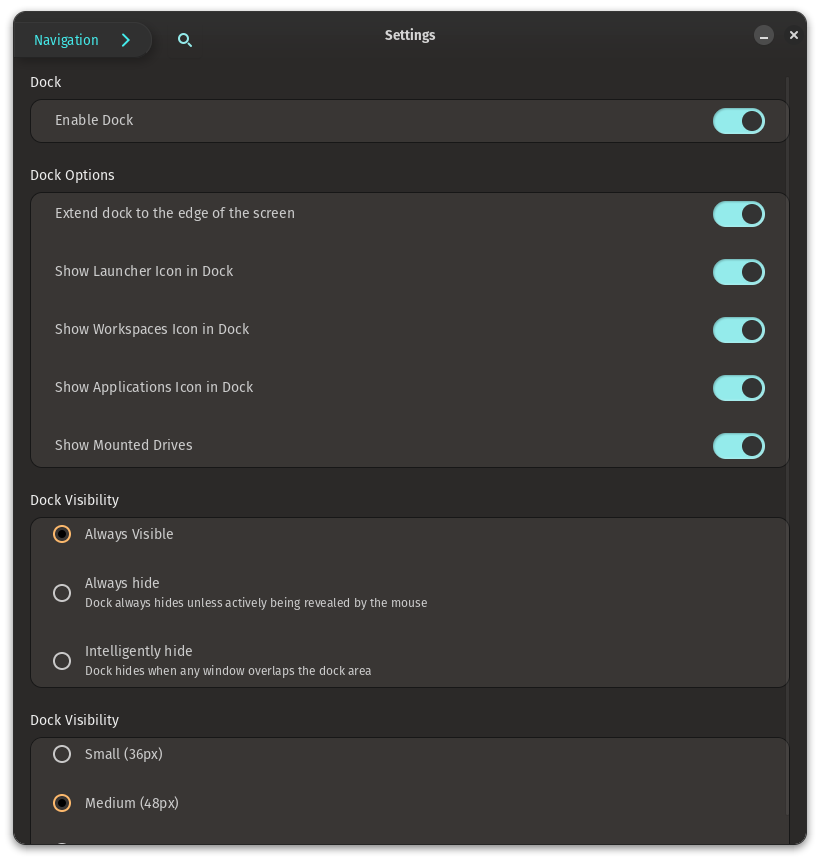Viewport: 820px width, 861px height.
Task: Click the search magnifier icon
Action: [x=185, y=40]
